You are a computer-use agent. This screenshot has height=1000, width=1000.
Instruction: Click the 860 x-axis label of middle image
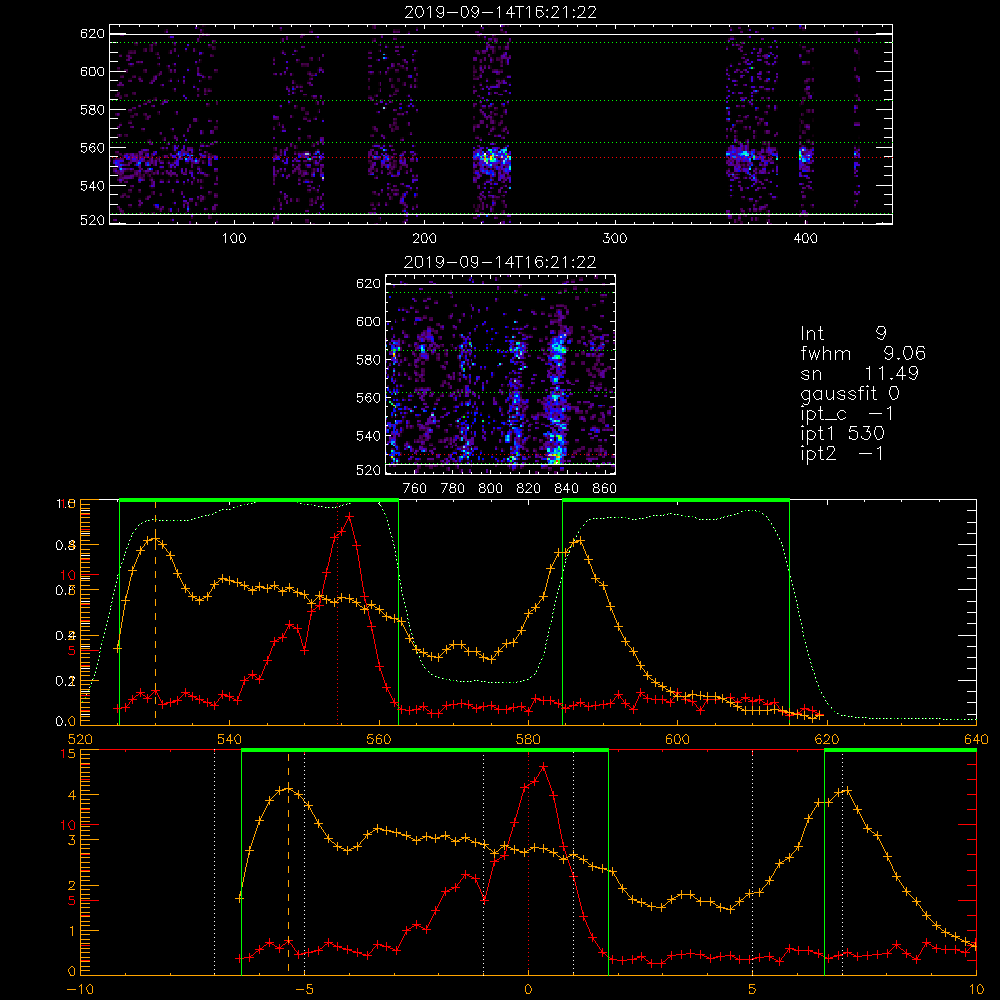coord(604,489)
